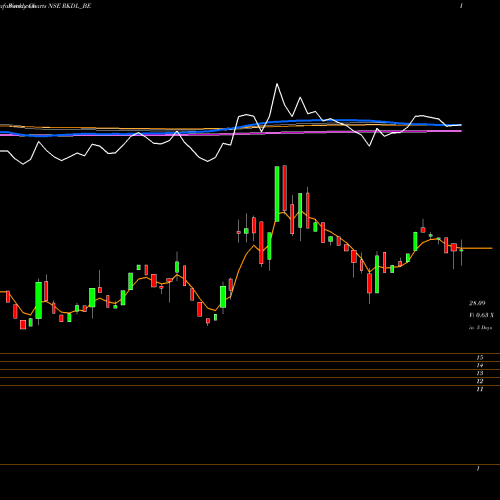Click the axis label '15'
This screenshot has height=500, width=500.
[x=480, y=358]
